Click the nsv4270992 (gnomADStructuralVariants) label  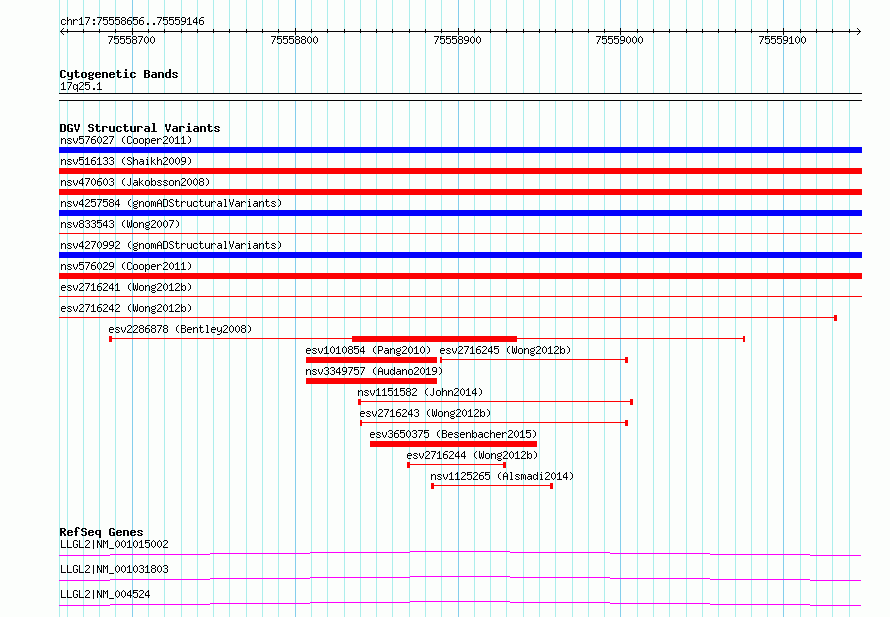[171, 245]
